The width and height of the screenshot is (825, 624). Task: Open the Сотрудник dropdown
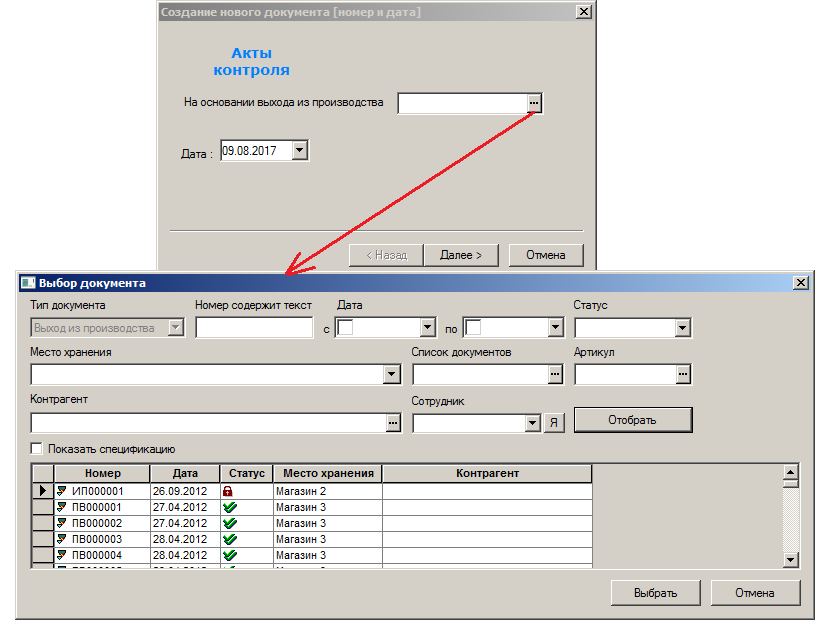(532, 423)
